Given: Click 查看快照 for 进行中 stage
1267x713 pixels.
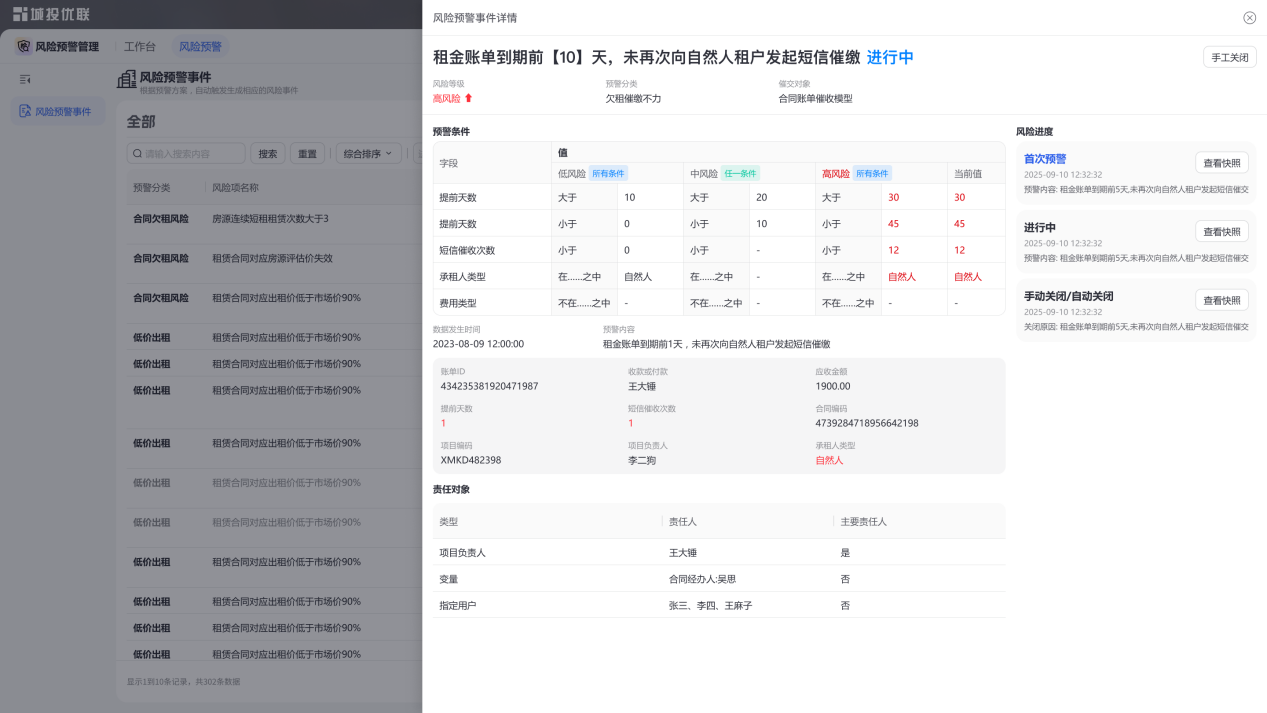Looking at the screenshot, I should pyautogui.click(x=1221, y=231).
